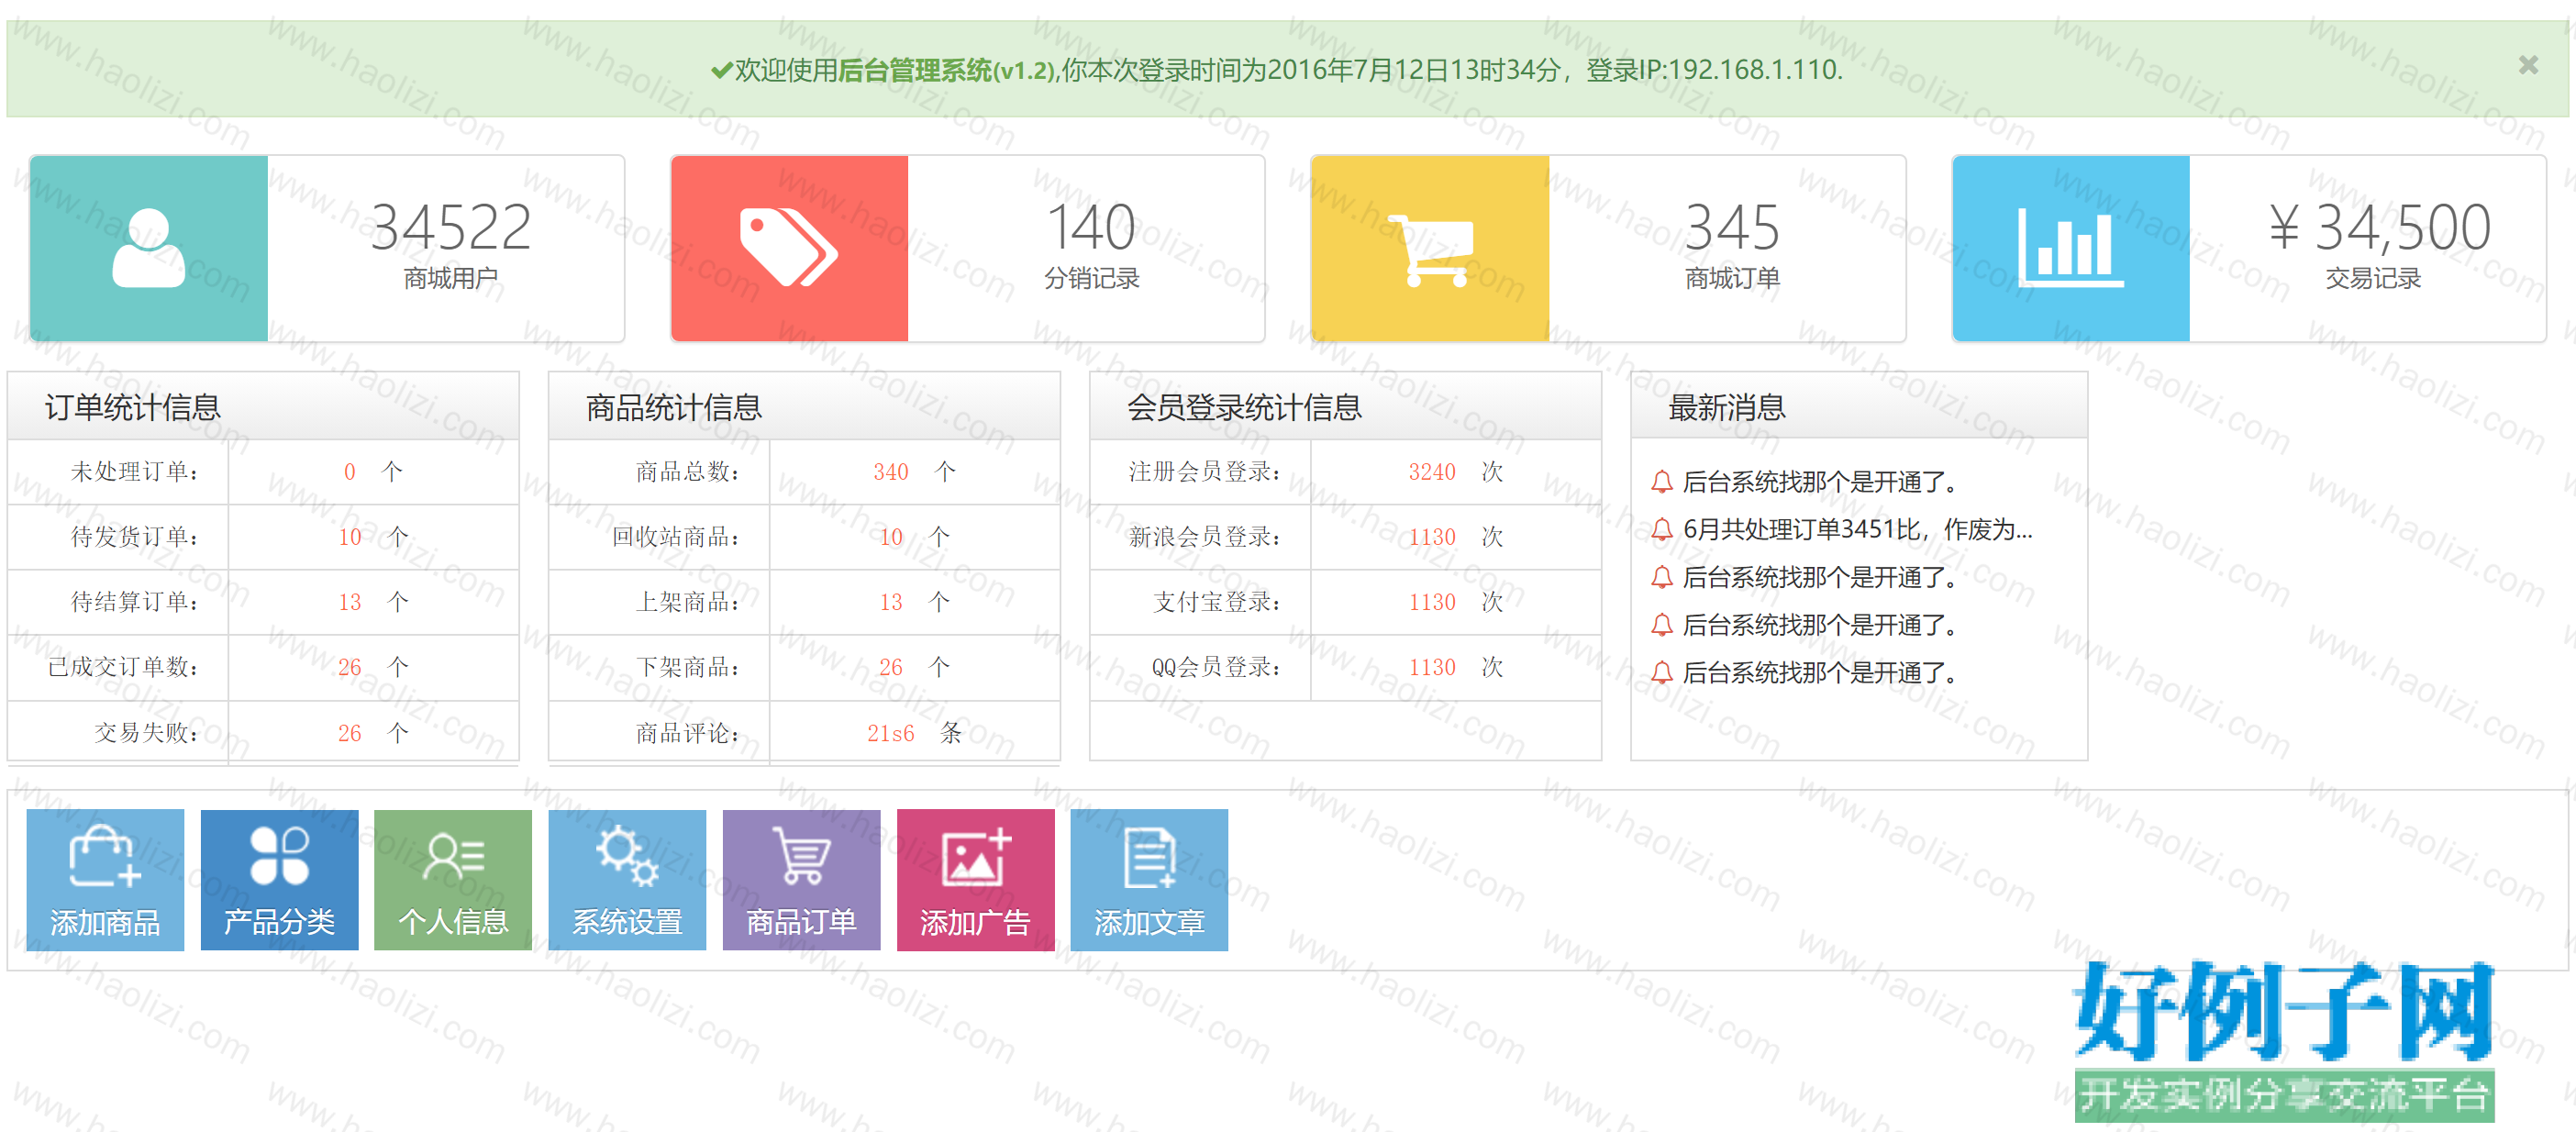This screenshot has width=2576, height=1132.
Task: Click the teal user silhouette icon
Action: (x=148, y=248)
